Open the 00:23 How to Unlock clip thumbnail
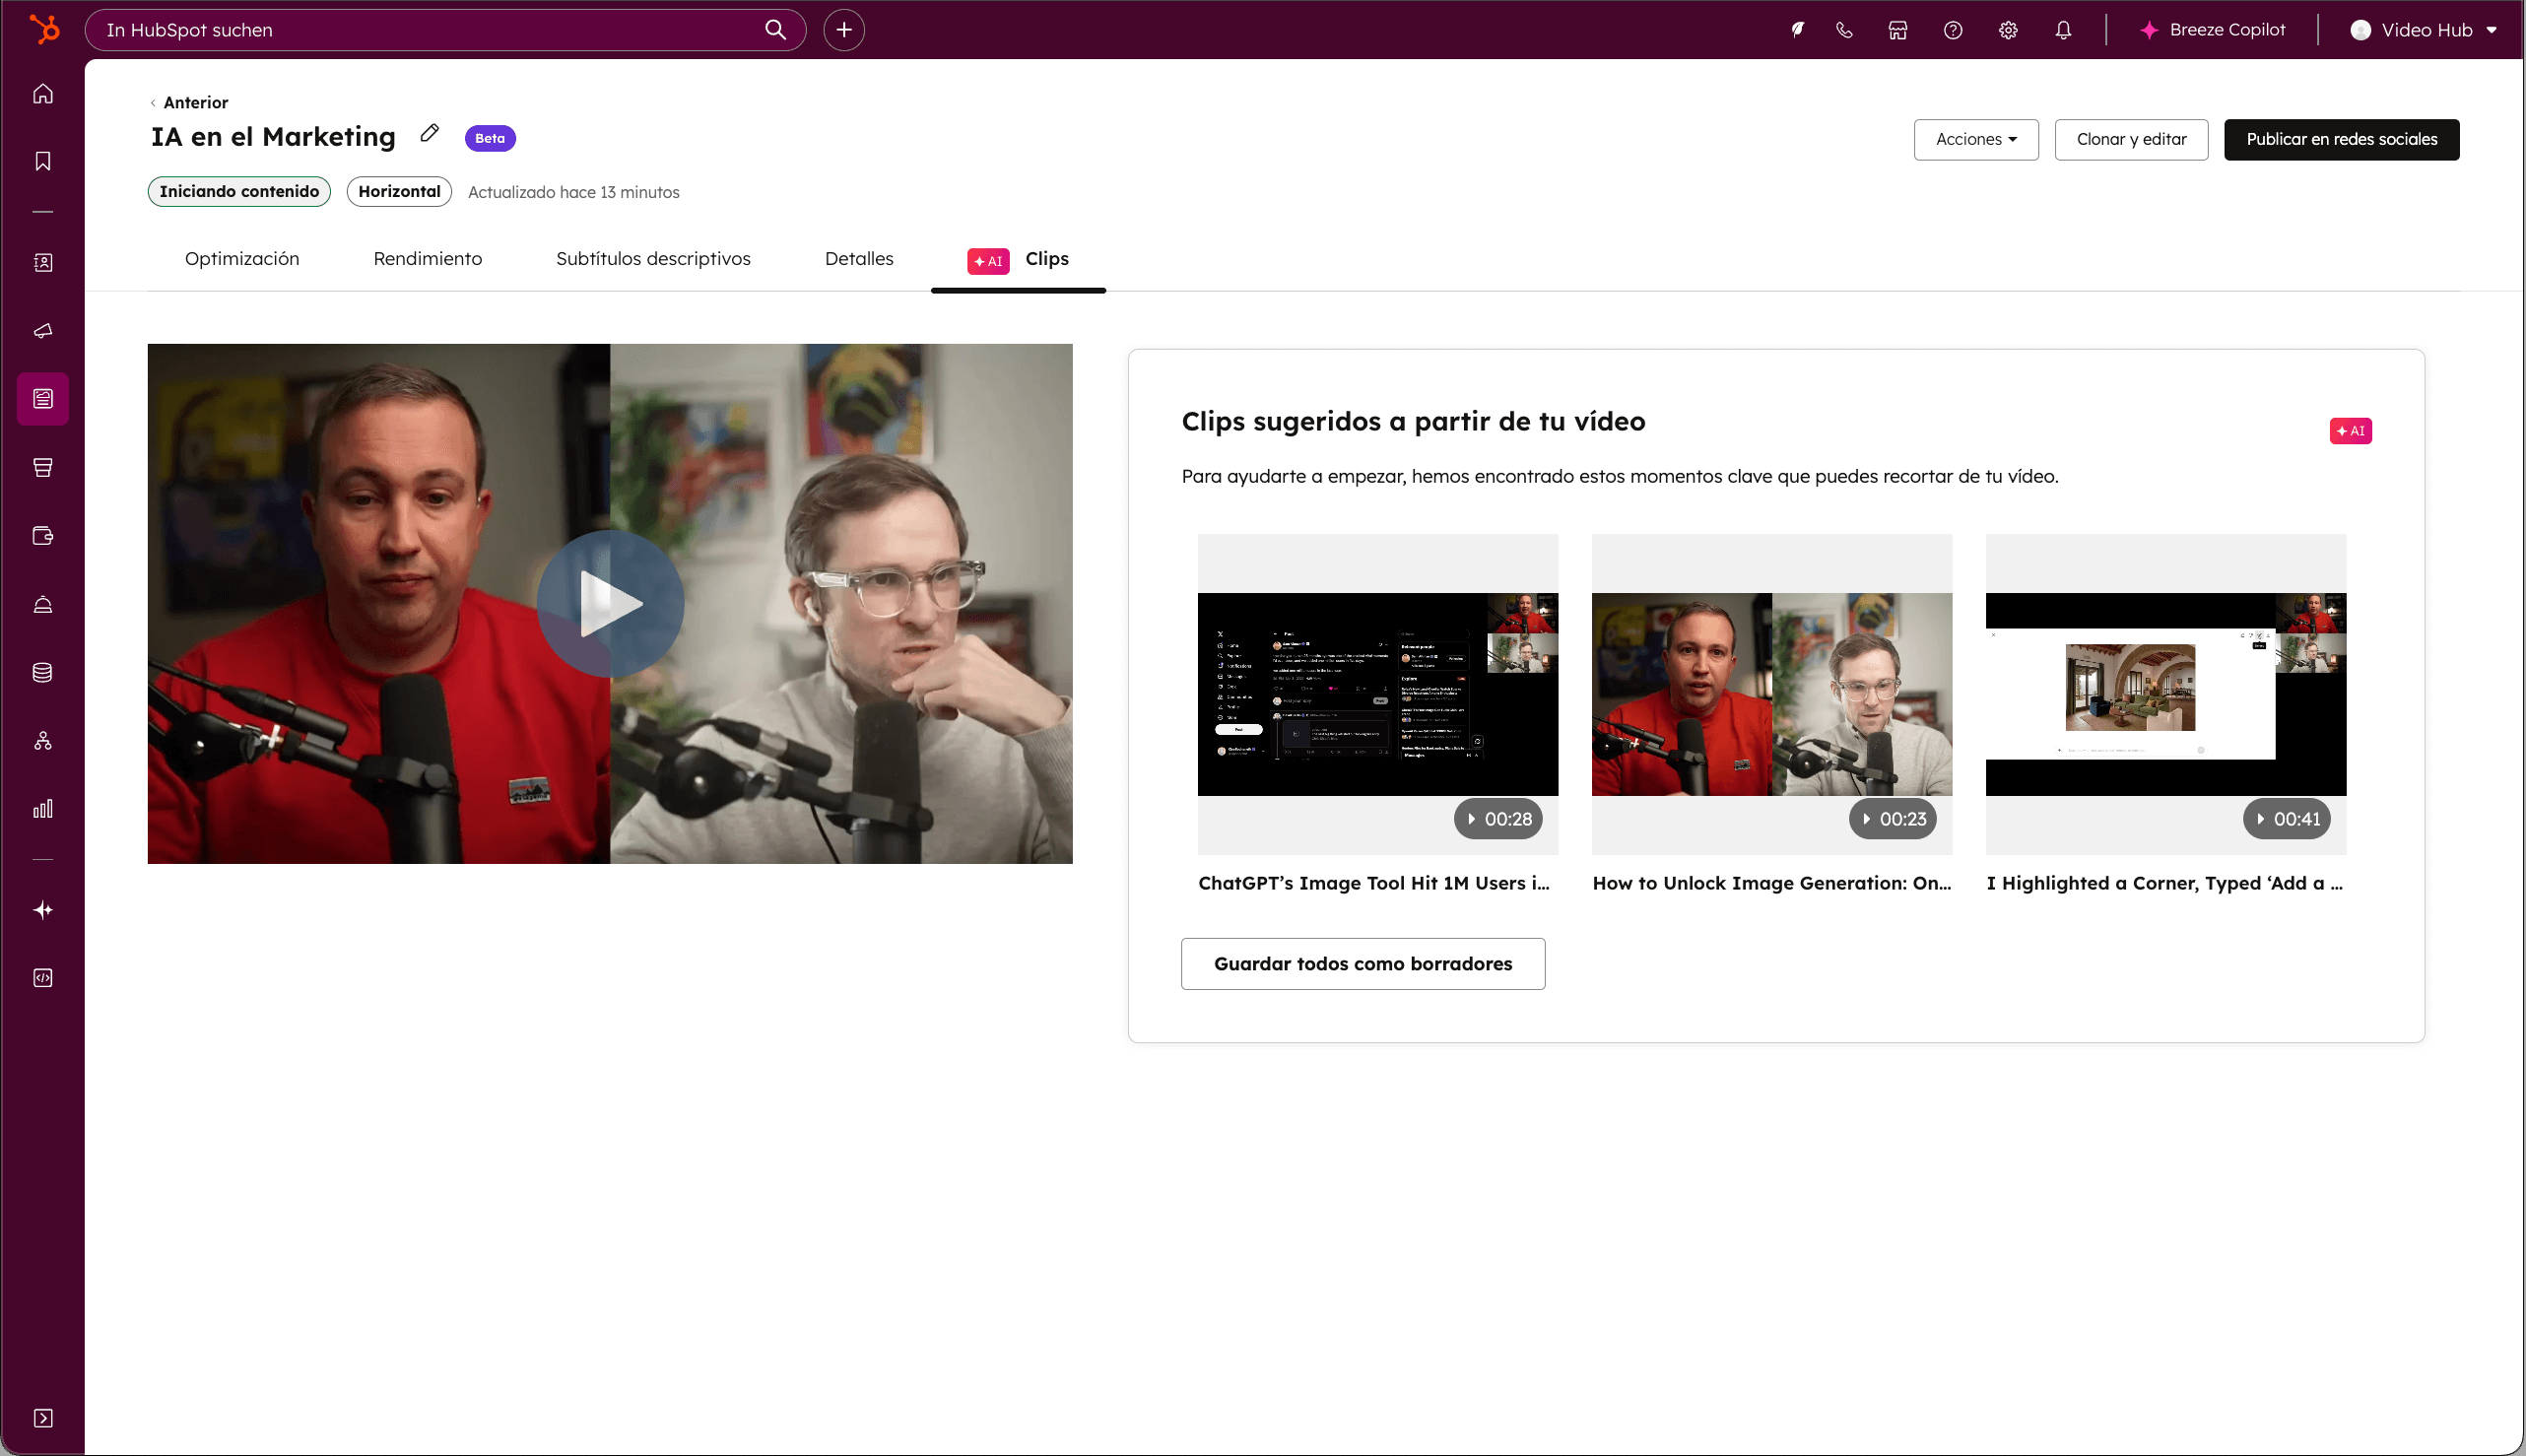This screenshot has width=2526, height=1456. click(x=1771, y=694)
